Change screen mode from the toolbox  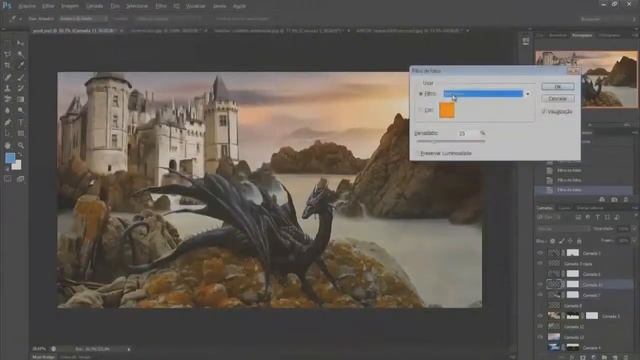[20, 179]
